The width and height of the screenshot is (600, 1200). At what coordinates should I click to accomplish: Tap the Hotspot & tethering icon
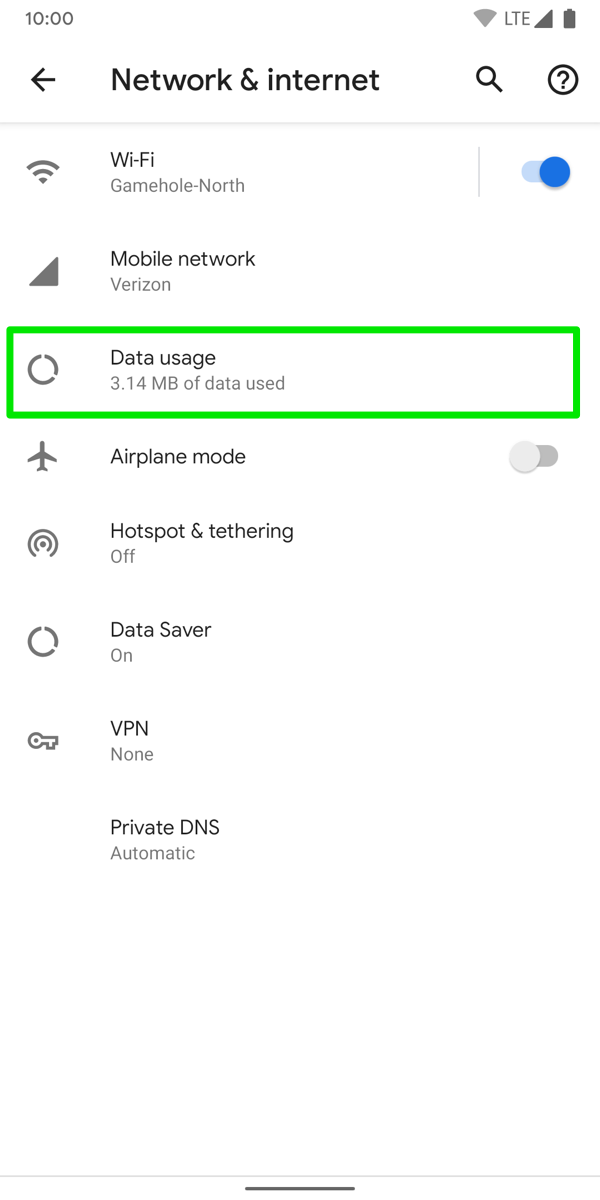[x=42, y=543]
